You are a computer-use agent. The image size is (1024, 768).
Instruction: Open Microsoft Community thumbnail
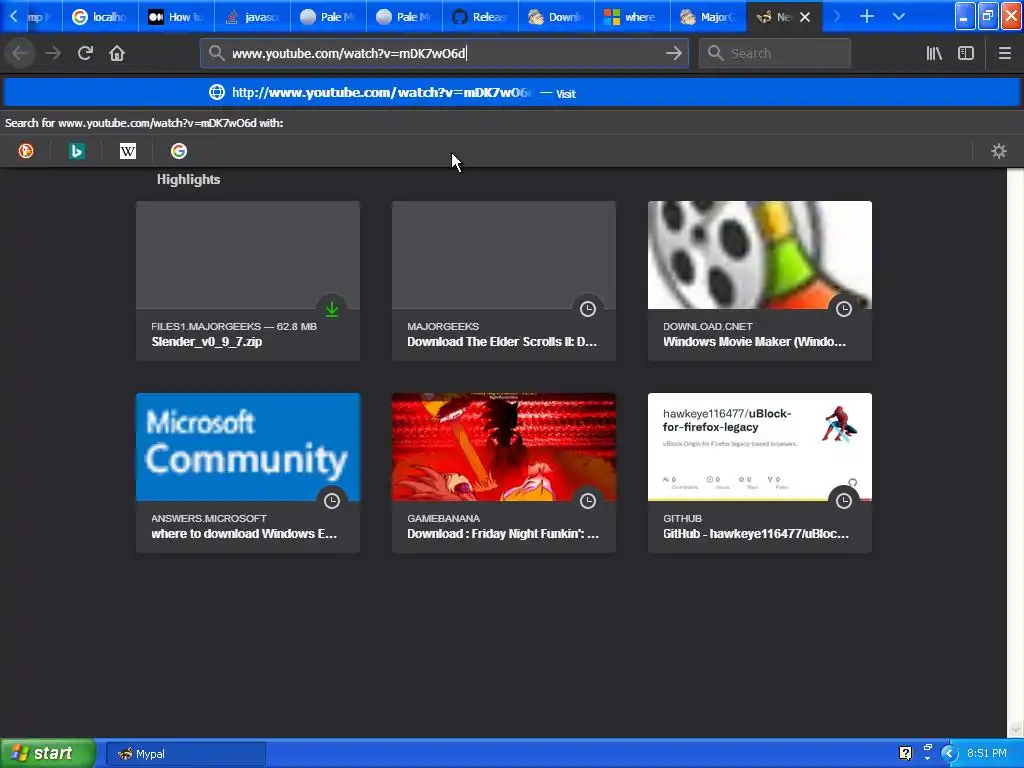tap(248, 447)
